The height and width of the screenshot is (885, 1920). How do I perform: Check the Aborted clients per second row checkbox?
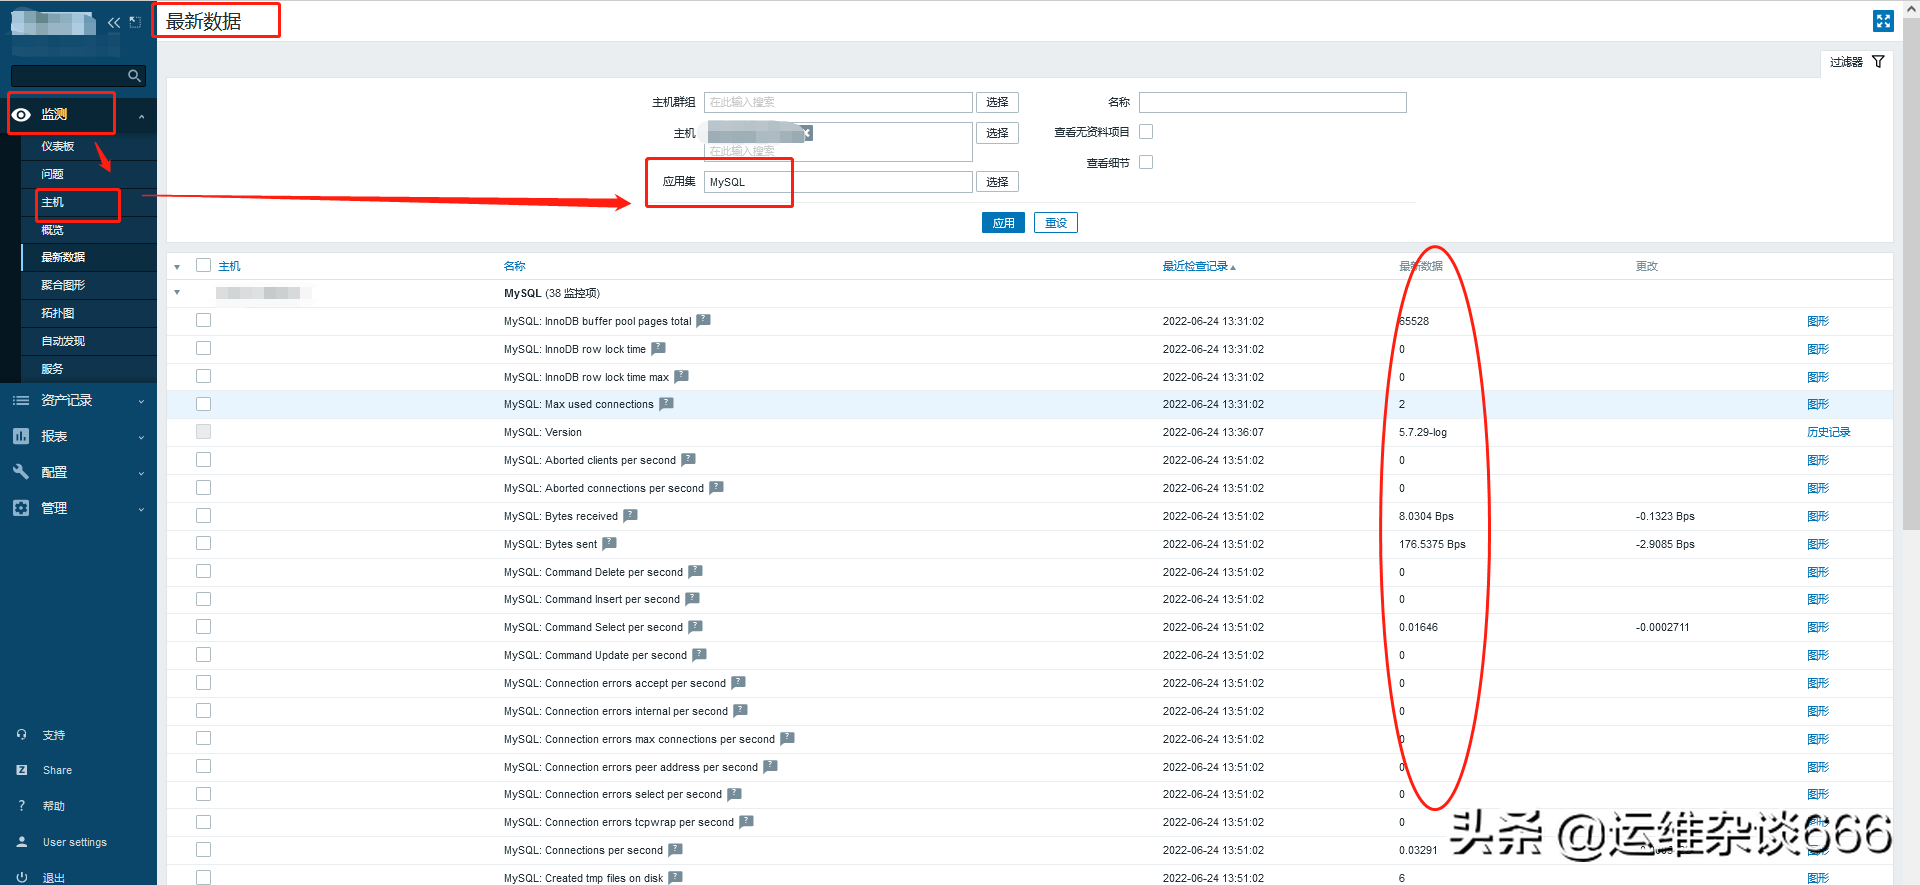204,459
